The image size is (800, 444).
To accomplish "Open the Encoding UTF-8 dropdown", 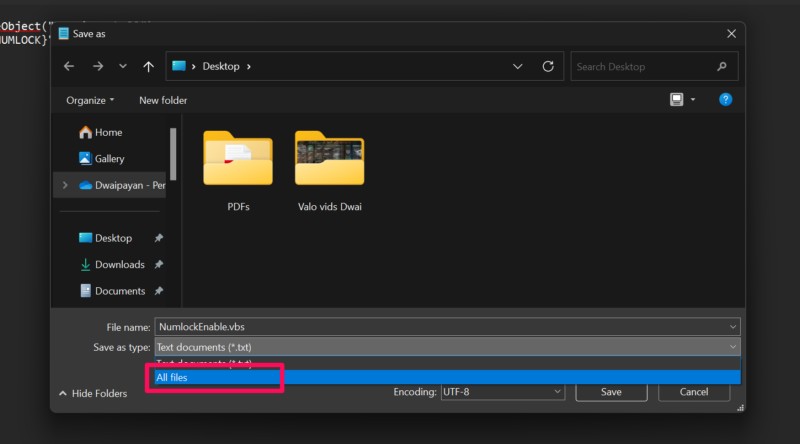I will tap(502, 392).
